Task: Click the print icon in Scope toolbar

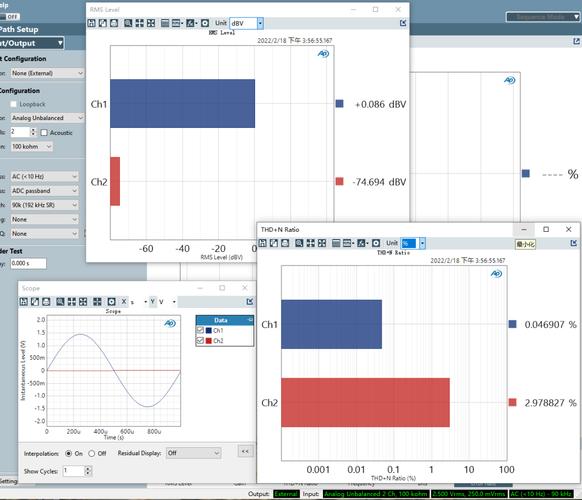Action: click(x=46, y=301)
